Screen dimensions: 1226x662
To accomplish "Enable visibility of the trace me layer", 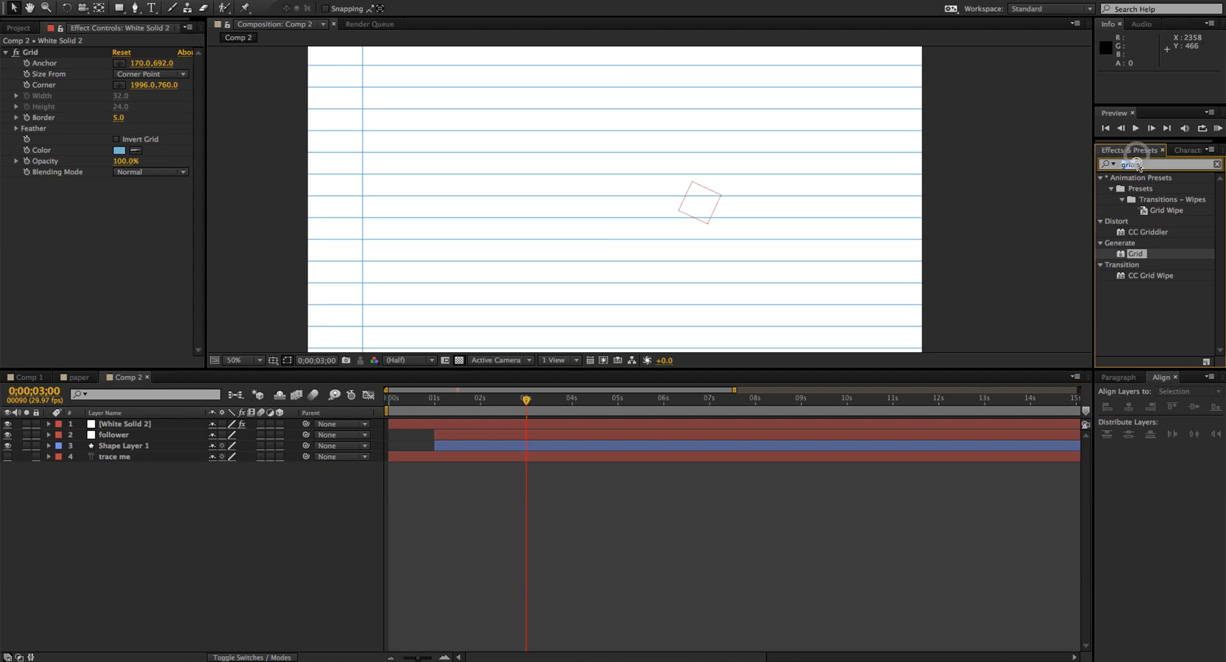I will (7, 456).
